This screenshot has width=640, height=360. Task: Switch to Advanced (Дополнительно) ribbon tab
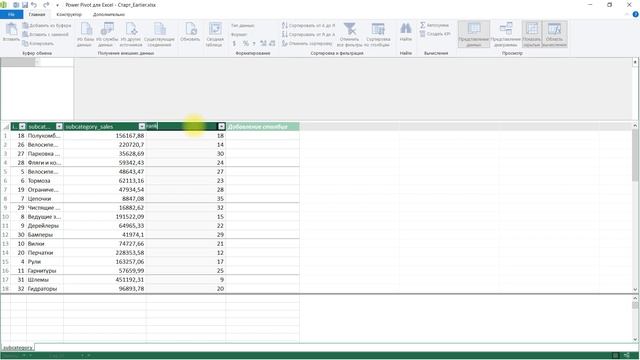[x=109, y=14]
